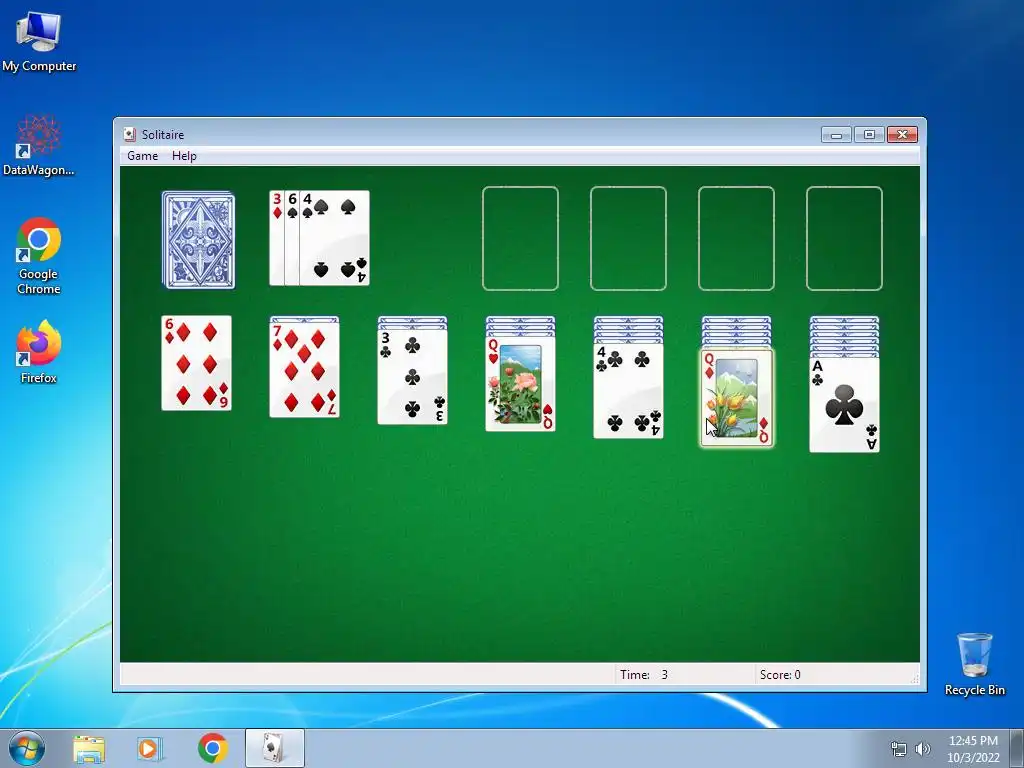Click the volume speaker tray icon

[x=923, y=749]
